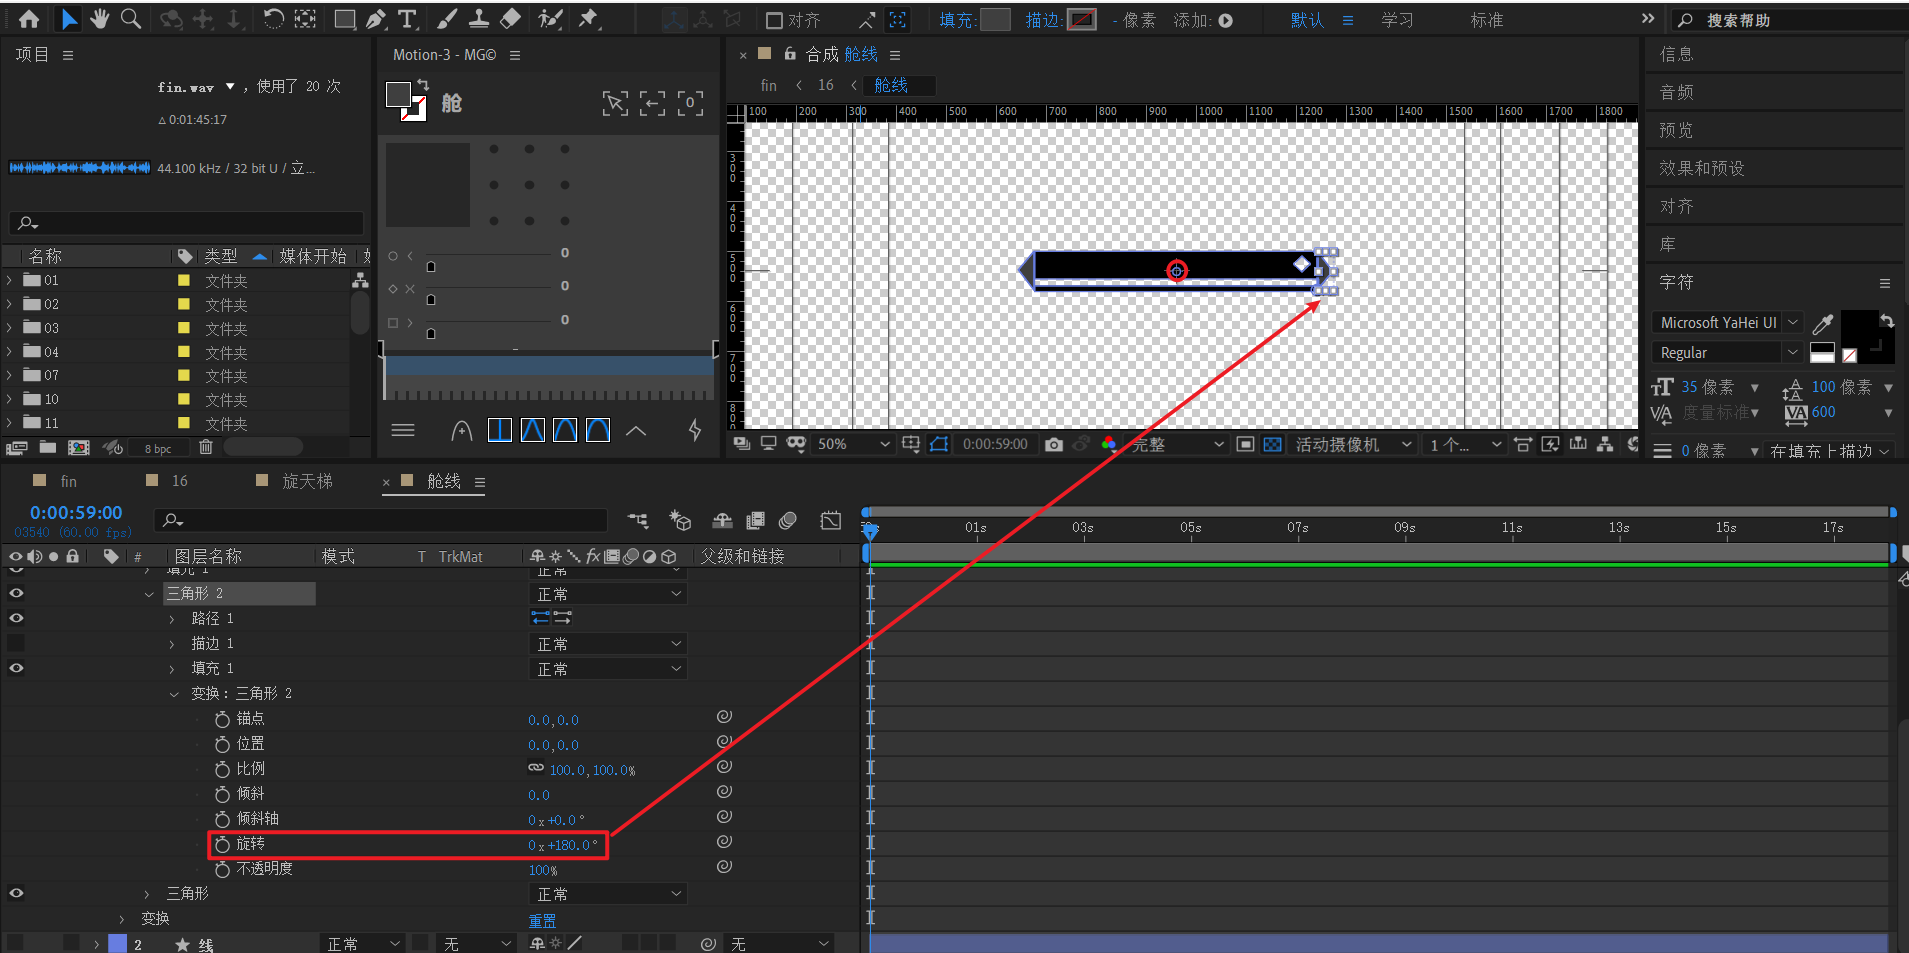The image size is (1909, 953).
Task: Select the Eraser tool
Action: pos(510,19)
